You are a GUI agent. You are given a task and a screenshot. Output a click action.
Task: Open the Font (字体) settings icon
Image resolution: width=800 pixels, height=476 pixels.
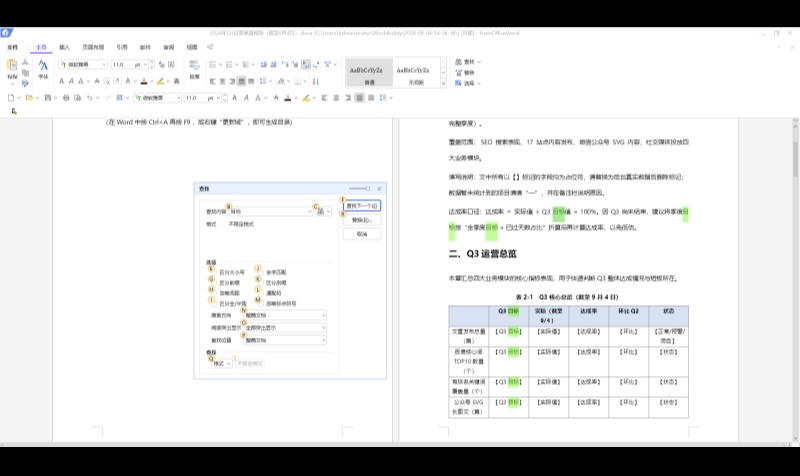click(x=43, y=65)
